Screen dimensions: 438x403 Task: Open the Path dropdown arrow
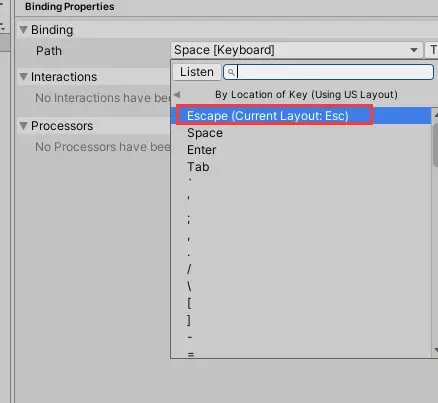[414, 50]
